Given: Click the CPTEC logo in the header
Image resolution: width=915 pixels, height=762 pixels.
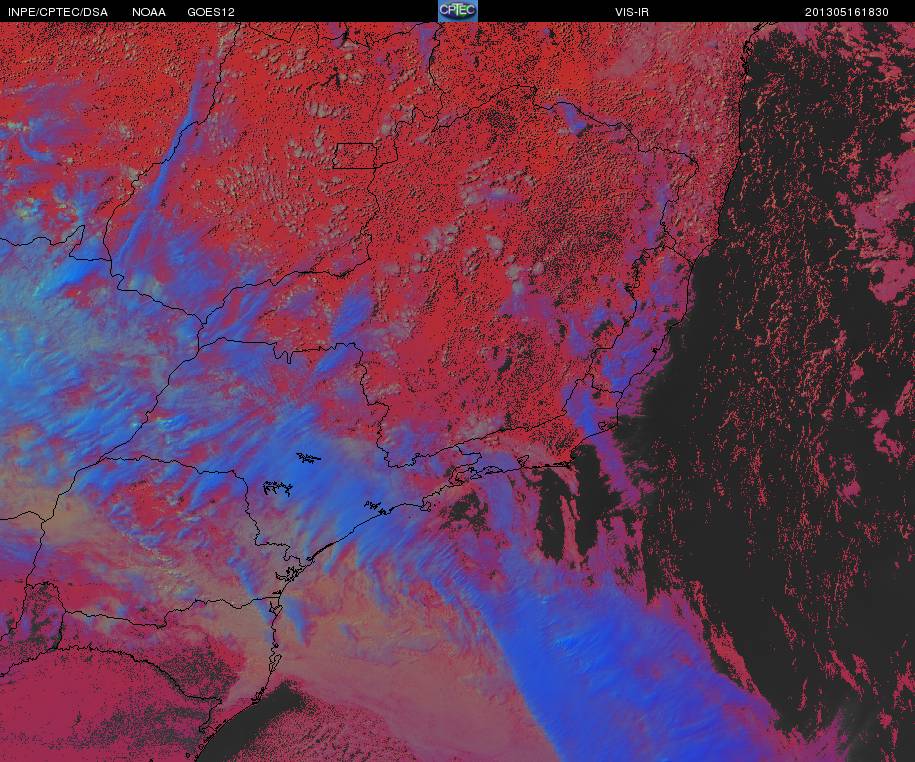Looking at the screenshot, I should tap(458, 11).
